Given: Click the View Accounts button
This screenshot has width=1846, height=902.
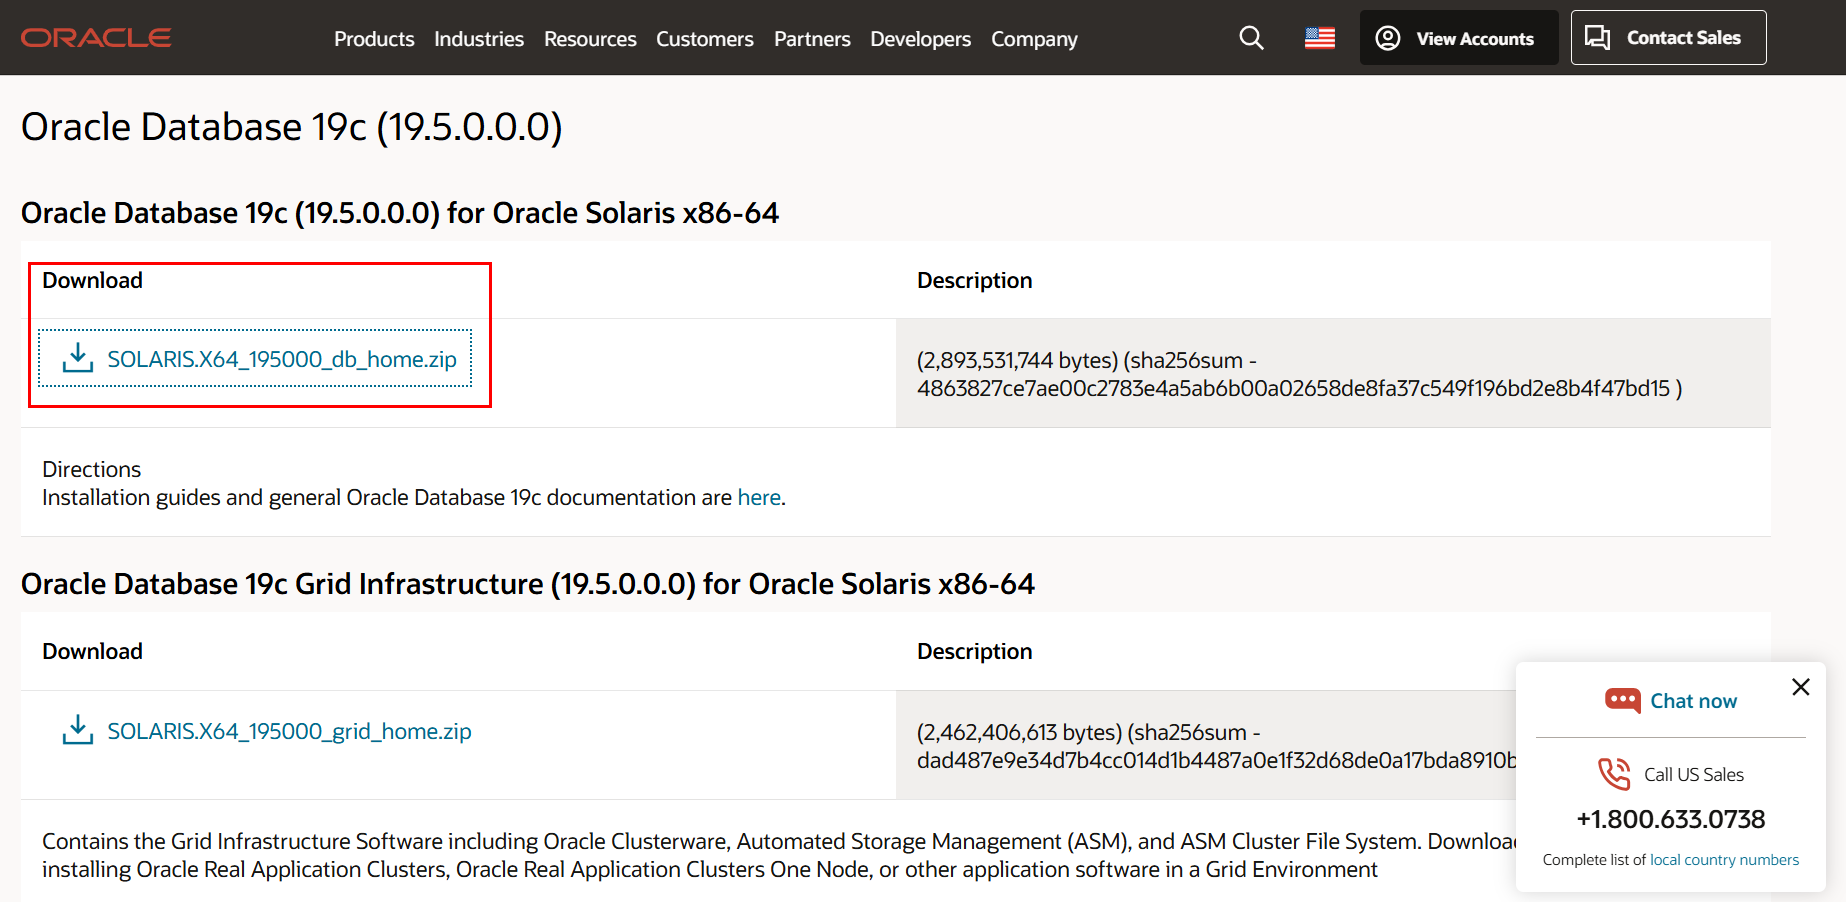Looking at the screenshot, I should click(x=1458, y=38).
